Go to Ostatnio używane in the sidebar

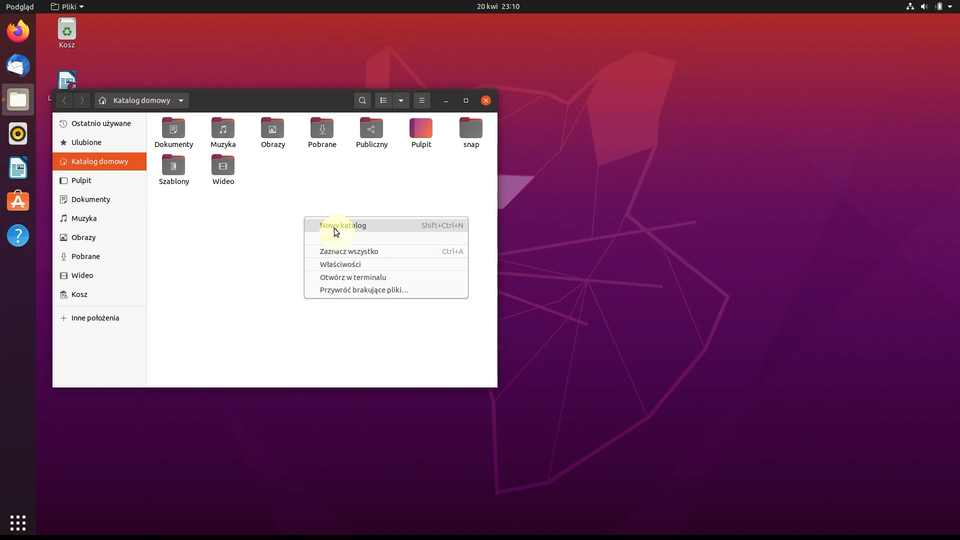100,123
